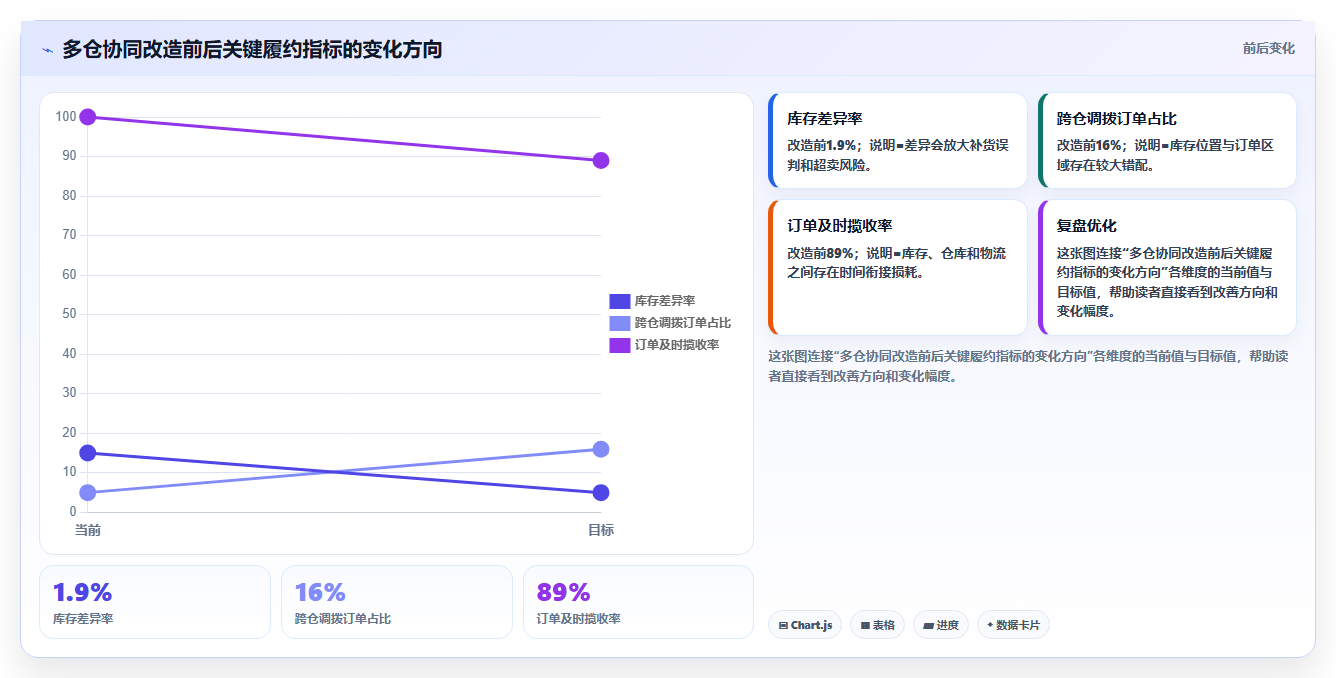
Task: Click the page title 多仓协同改造前后关键履约指标的变化方向
Action: point(252,49)
